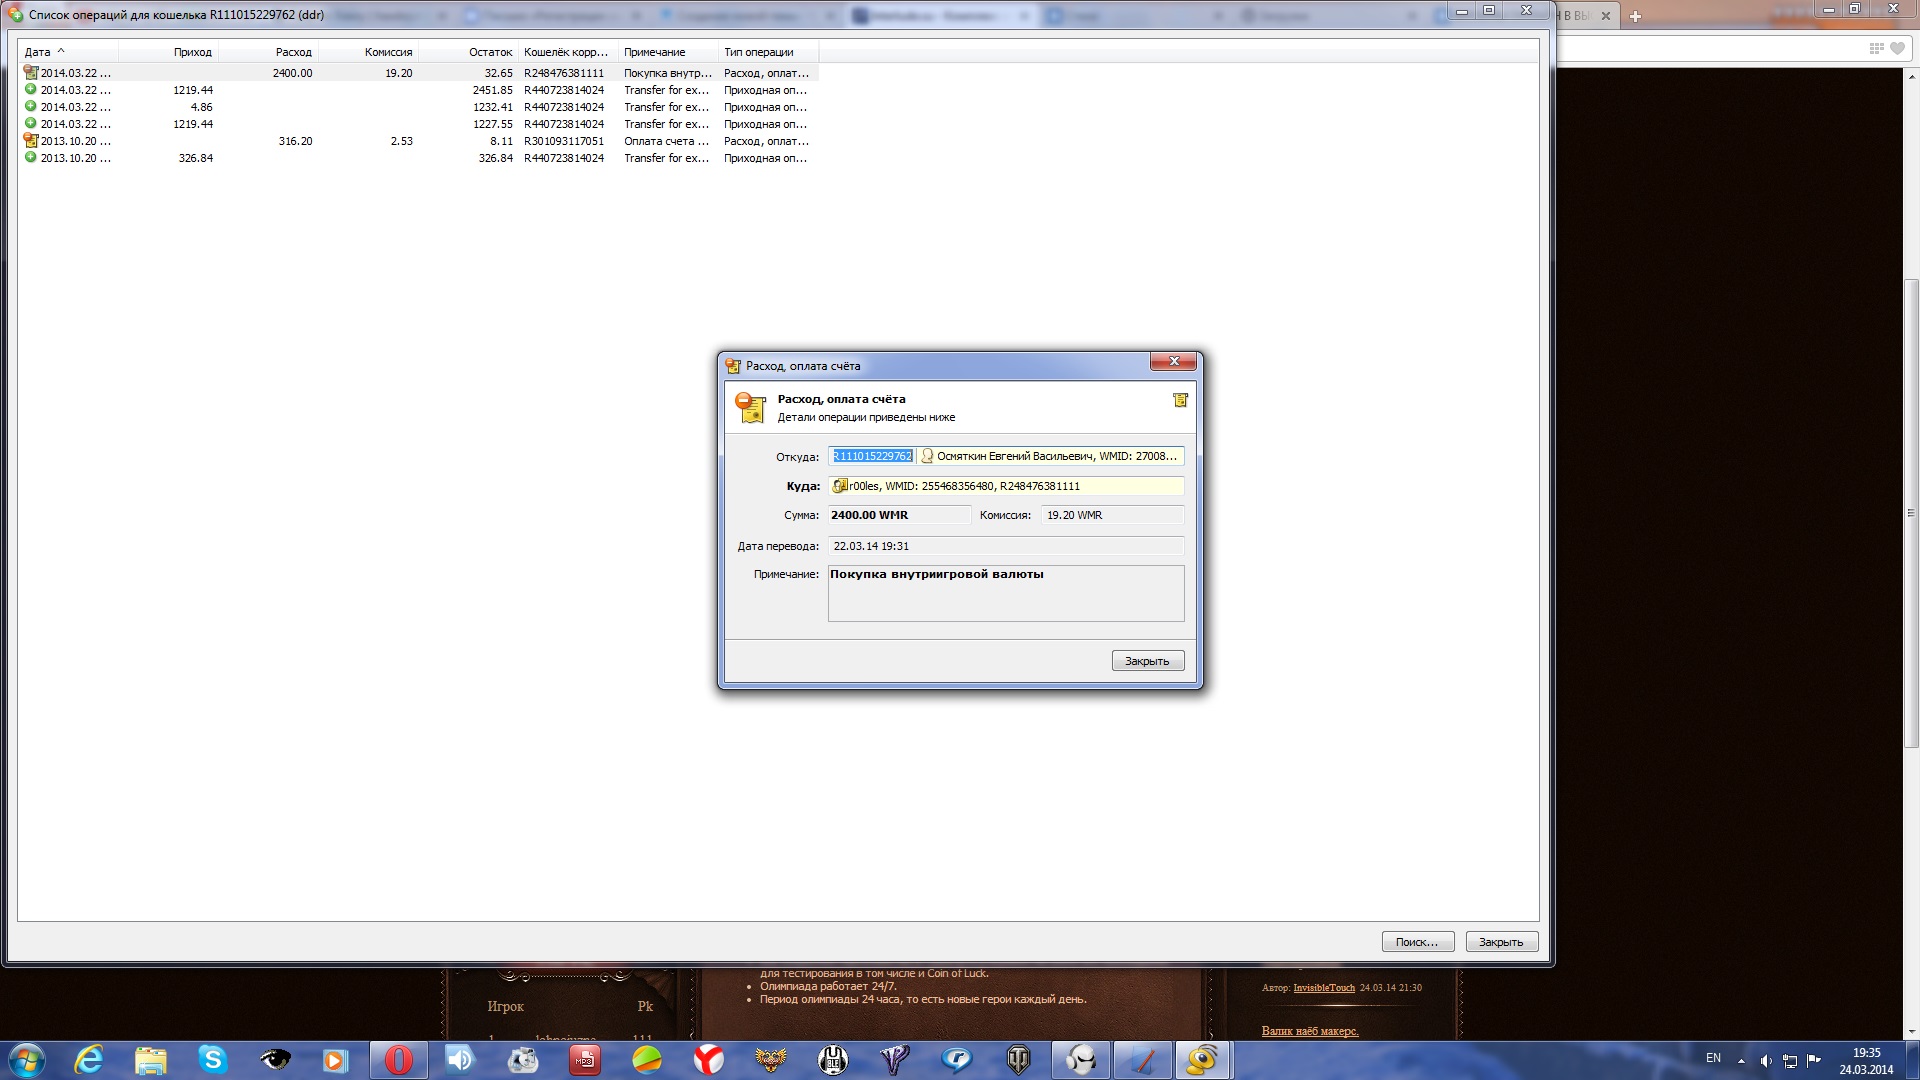The height and width of the screenshot is (1080, 1920).
Task: Click the Куда field with r00les
Action: coord(1006,486)
